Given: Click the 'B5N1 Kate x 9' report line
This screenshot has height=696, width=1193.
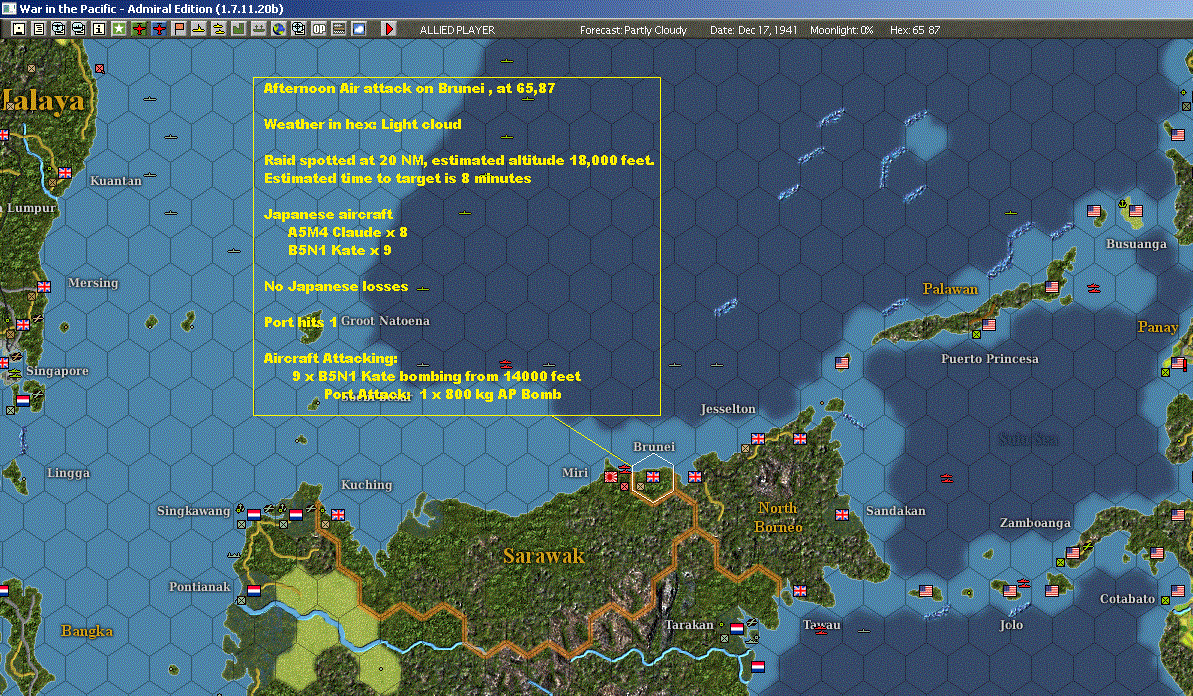Looking at the screenshot, I should coord(339,250).
